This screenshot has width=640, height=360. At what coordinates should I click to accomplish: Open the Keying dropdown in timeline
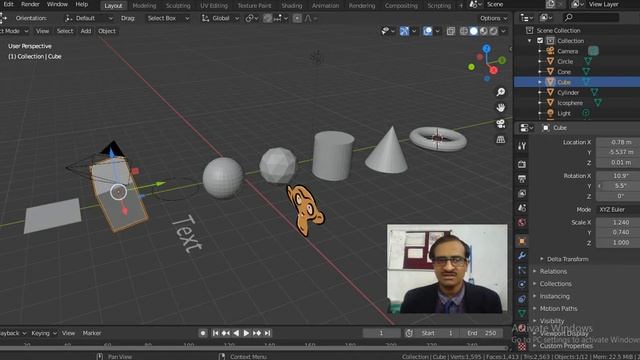point(44,333)
